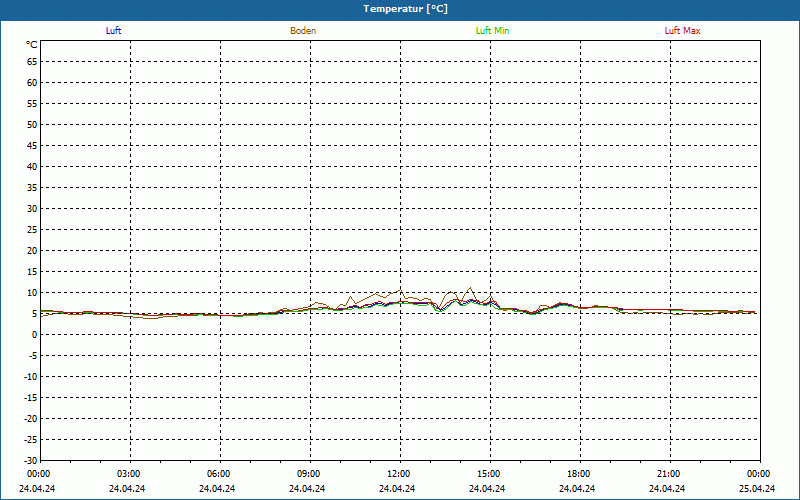
Task: Click the green Luft Min legend label
Action: click(x=492, y=31)
